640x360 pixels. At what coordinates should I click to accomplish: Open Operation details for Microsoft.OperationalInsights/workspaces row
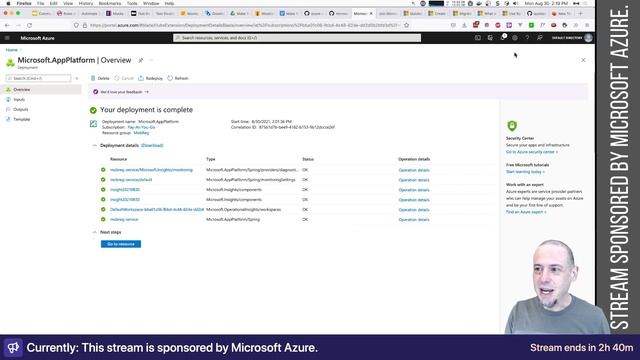[x=414, y=210]
